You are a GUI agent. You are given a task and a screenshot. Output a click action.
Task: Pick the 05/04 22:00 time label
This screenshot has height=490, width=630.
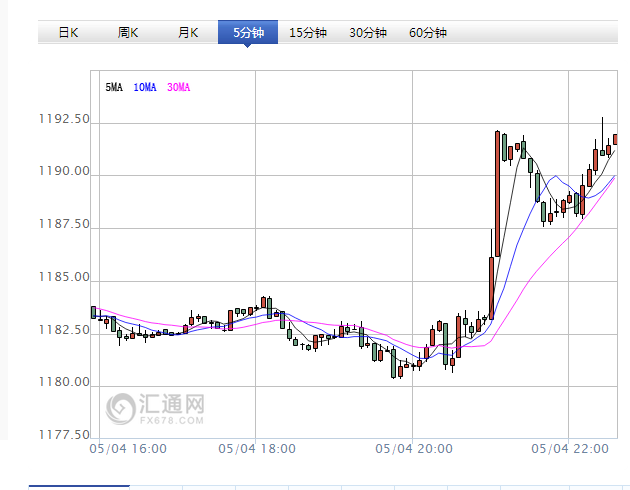570,449
